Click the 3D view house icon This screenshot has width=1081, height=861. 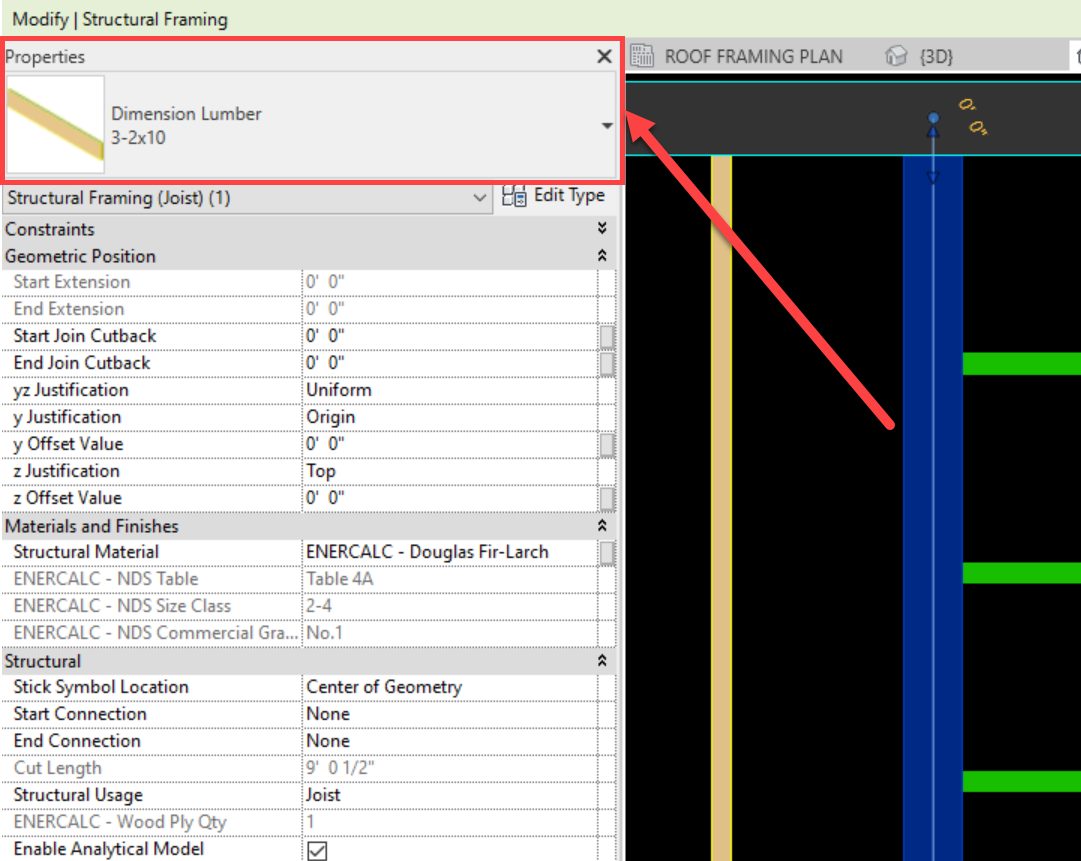point(896,56)
